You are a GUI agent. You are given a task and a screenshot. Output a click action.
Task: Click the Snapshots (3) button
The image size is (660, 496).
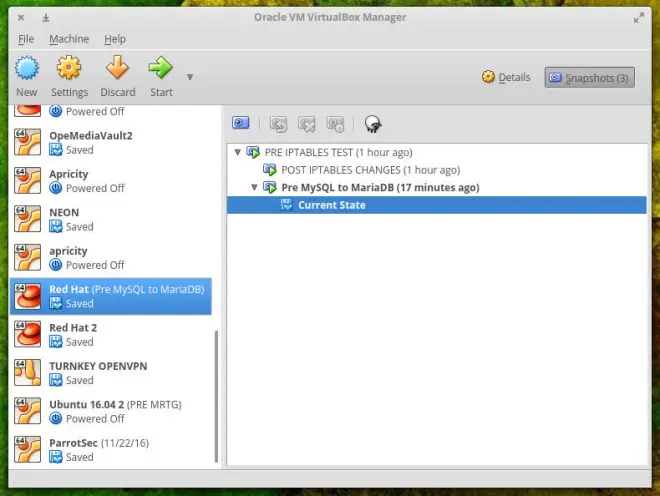589,77
